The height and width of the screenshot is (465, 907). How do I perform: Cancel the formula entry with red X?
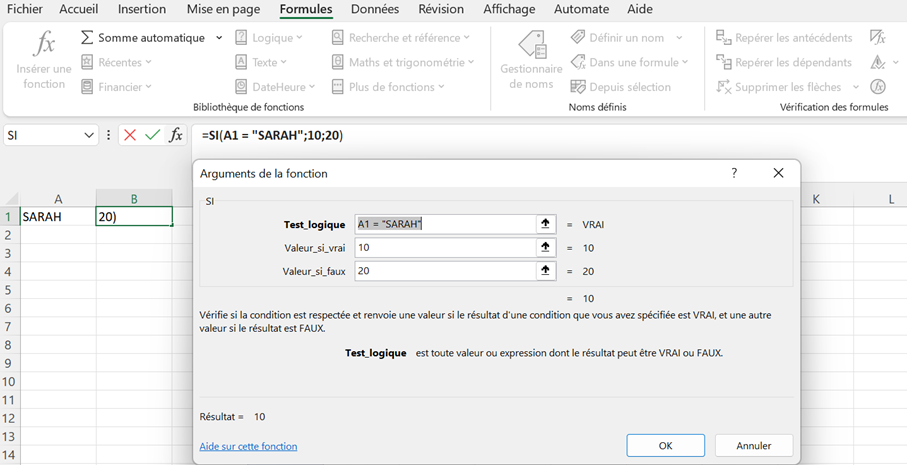coord(130,135)
